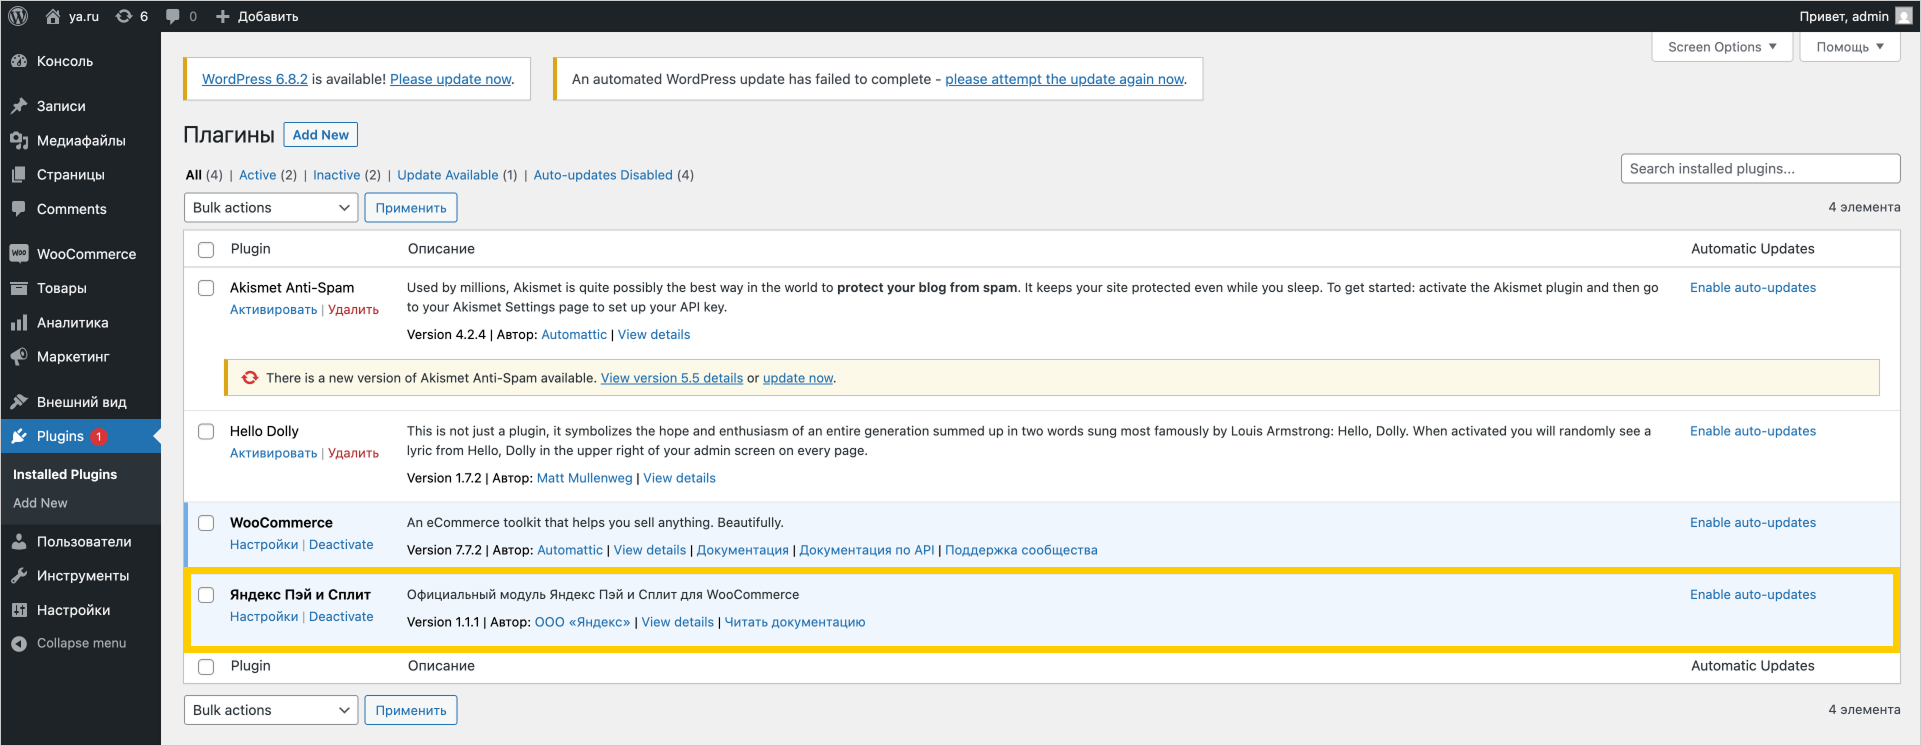Image resolution: width=1921 pixels, height=746 pixels.
Task: Deactivate the Яндекс Пэй и Сплит plugin
Action: coord(341,617)
